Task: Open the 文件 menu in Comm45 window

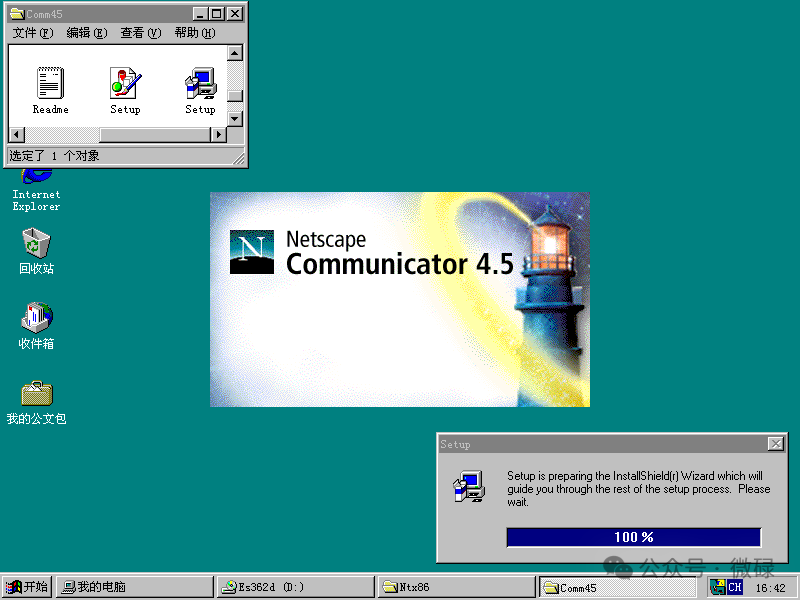Action: [31, 32]
